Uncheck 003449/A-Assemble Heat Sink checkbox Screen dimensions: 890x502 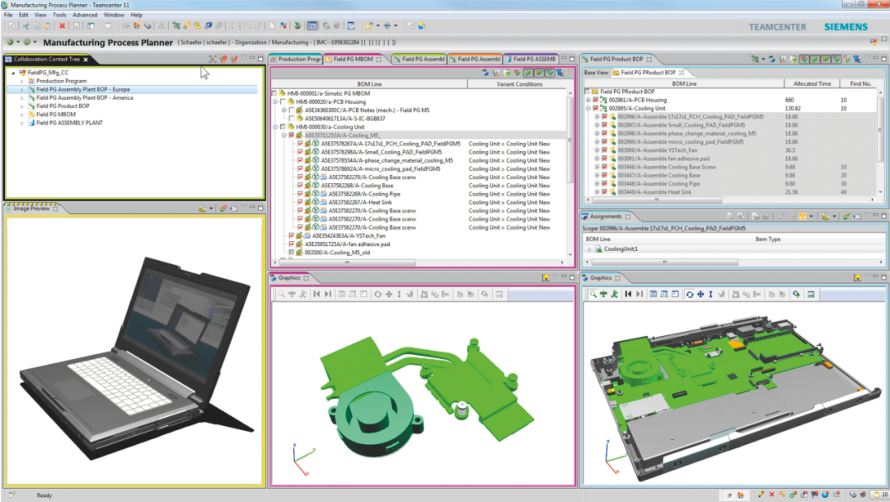[604, 192]
